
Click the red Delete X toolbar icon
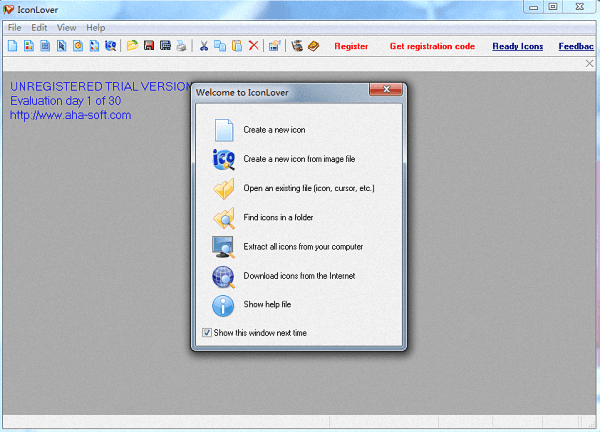[253, 46]
